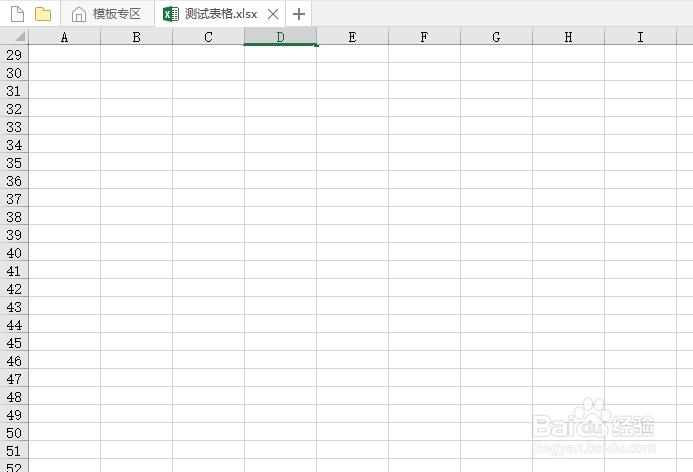
Task: Select row 49 header
Action: pyautogui.click(x=14, y=415)
